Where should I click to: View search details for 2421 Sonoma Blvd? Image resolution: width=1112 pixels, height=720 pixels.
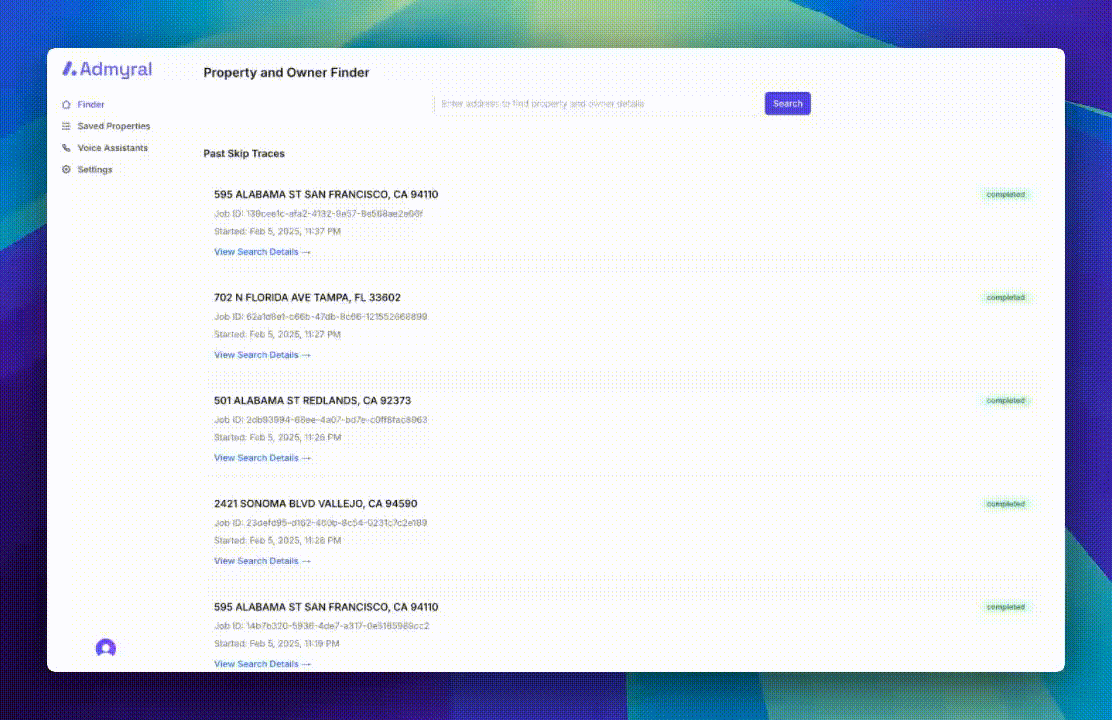click(262, 561)
